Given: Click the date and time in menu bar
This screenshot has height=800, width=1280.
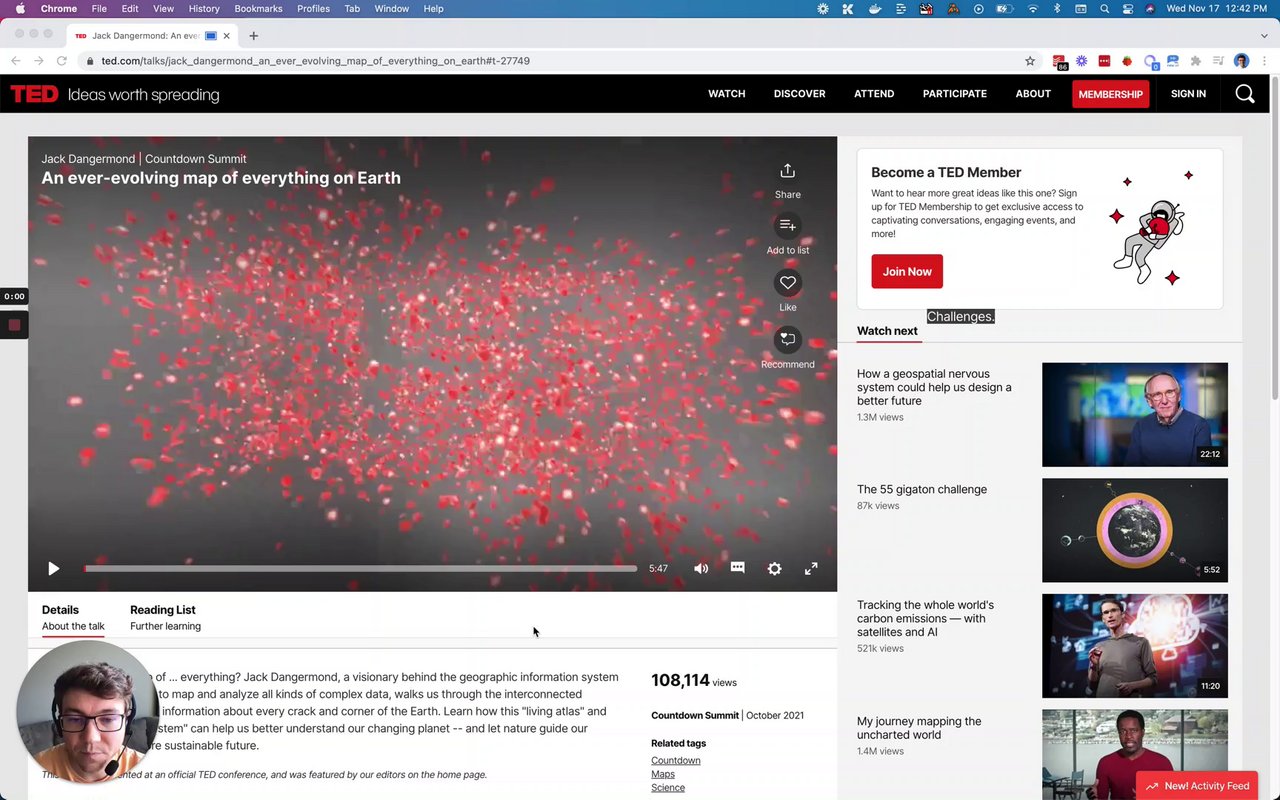Looking at the screenshot, I should click(1217, 8).
